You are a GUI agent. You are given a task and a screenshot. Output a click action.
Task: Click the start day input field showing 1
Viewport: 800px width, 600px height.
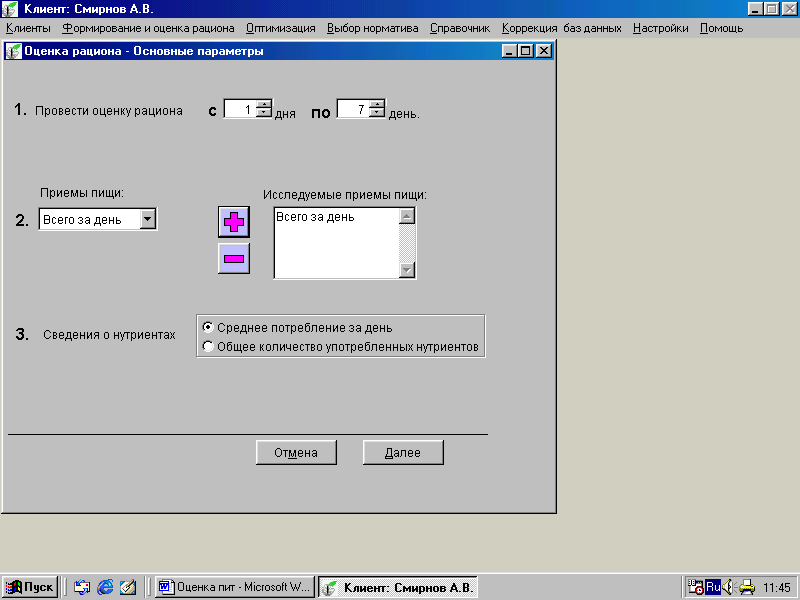240,109
